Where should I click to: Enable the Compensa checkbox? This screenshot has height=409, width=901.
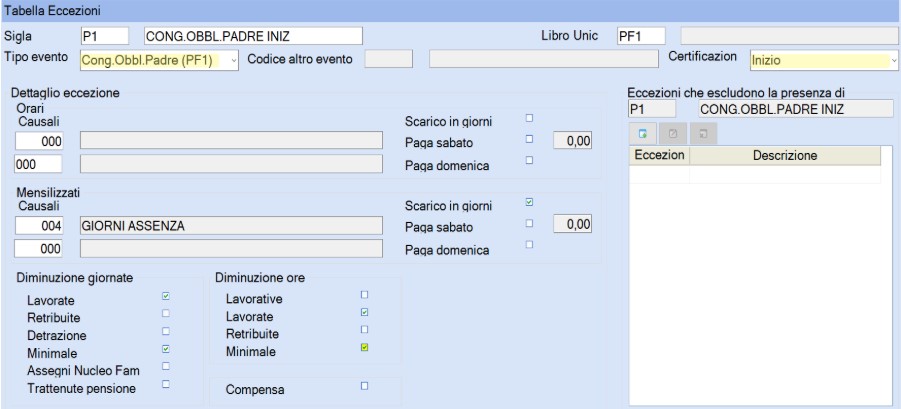[364, 386]
